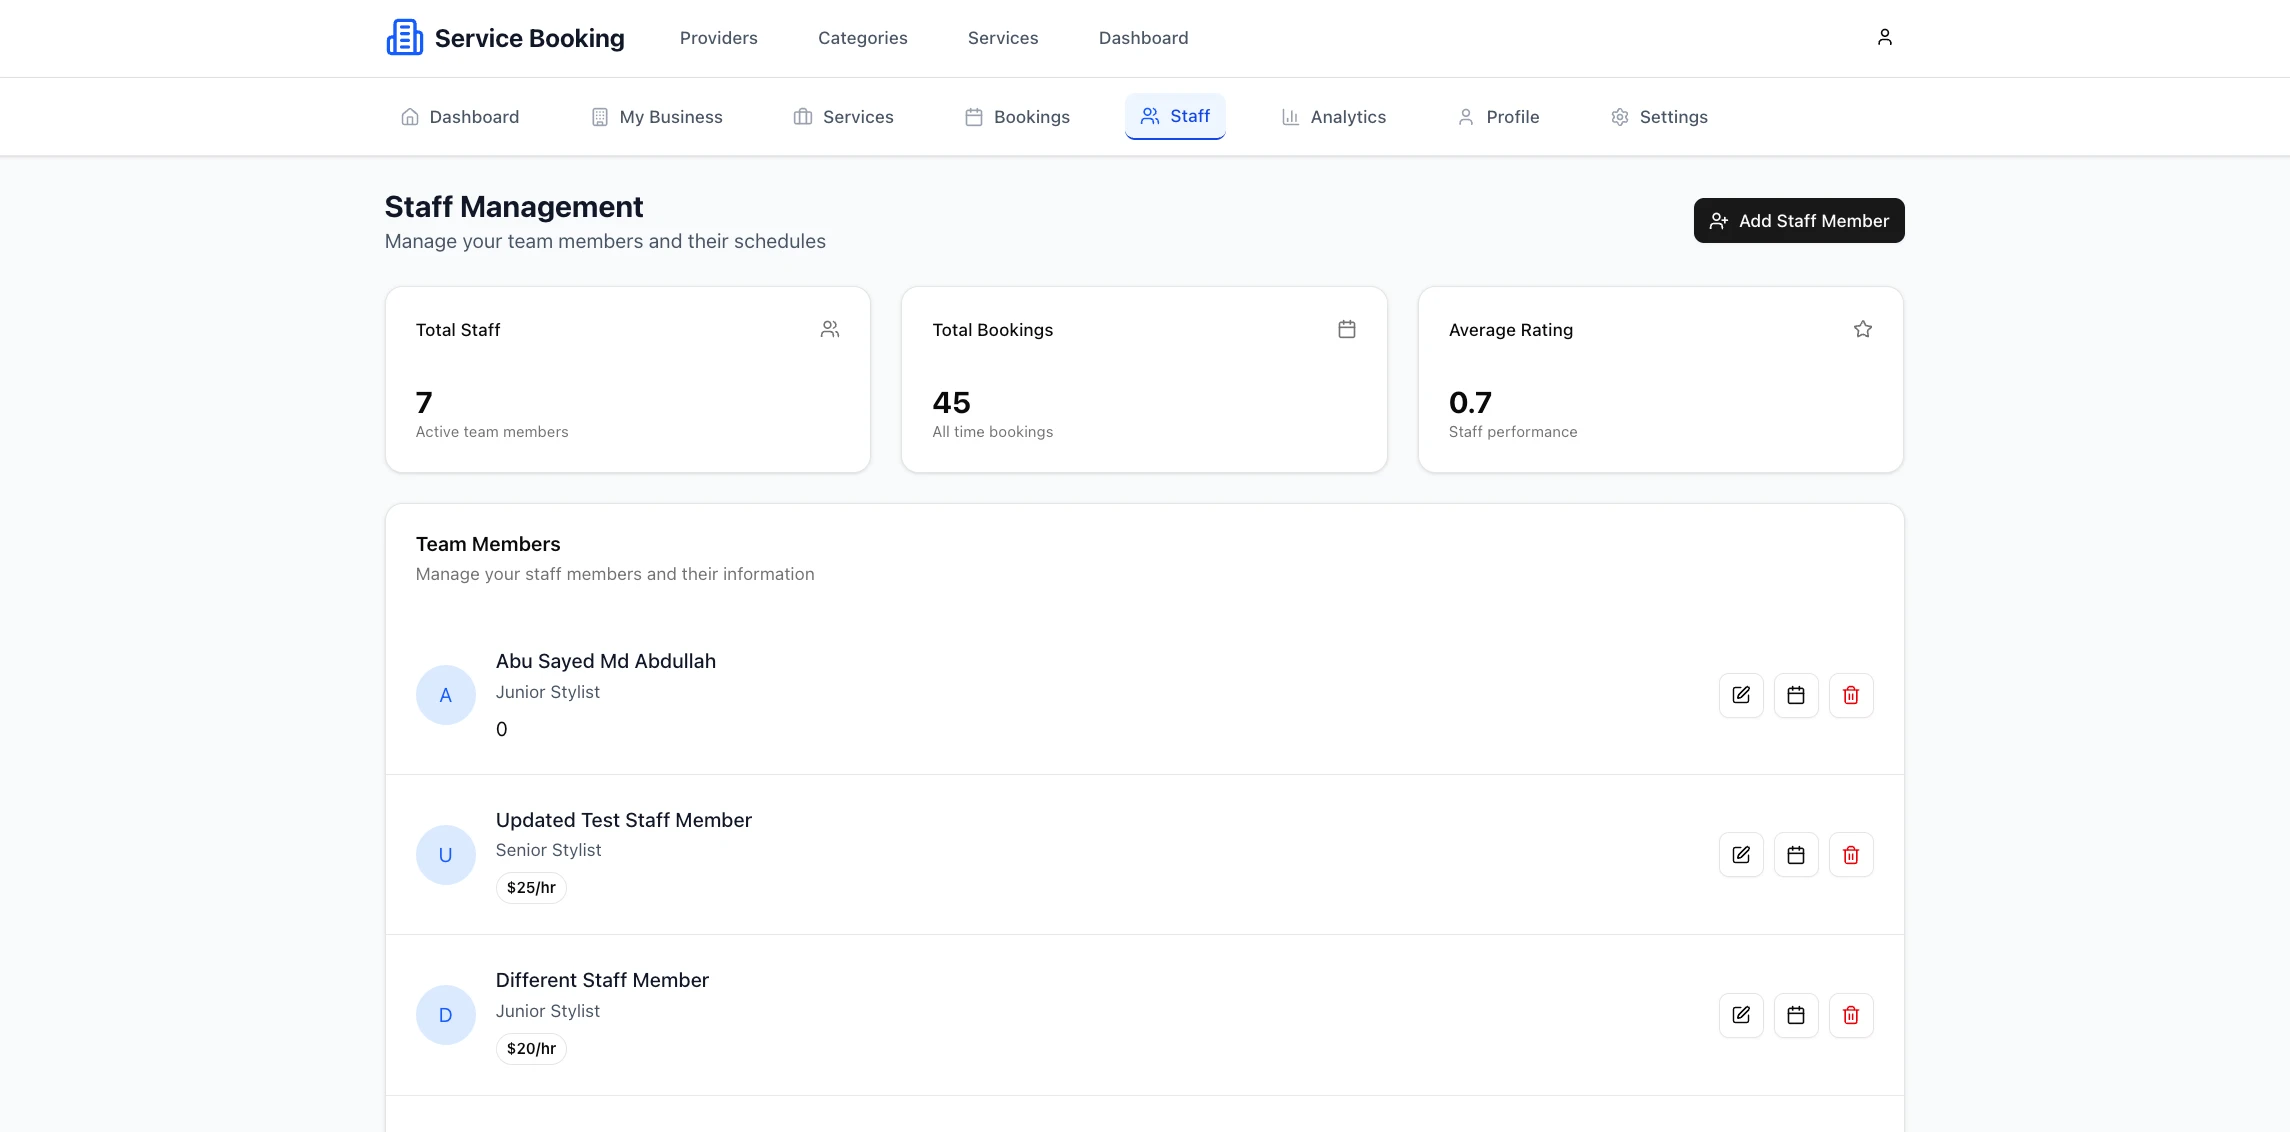Open schedule calendar icon for Abu Sayed

[1796, 694]
